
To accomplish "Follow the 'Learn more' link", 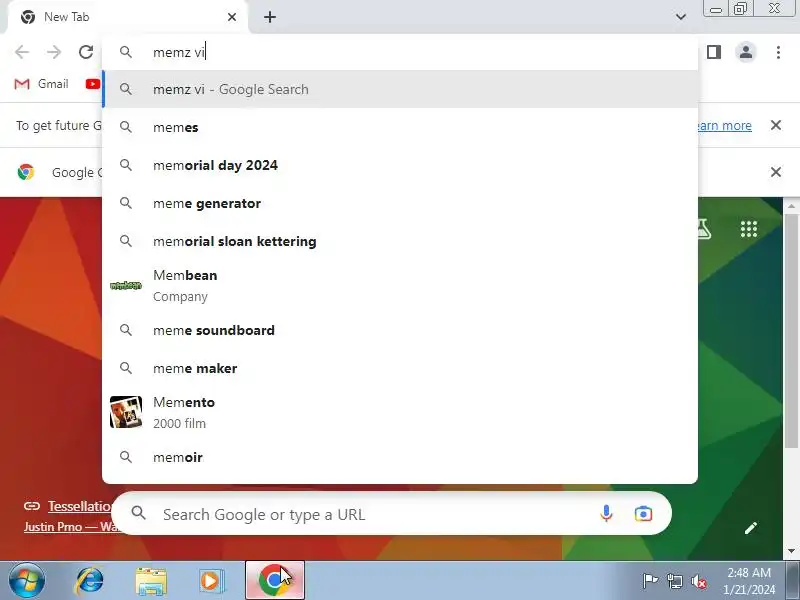I will point(725,126).
